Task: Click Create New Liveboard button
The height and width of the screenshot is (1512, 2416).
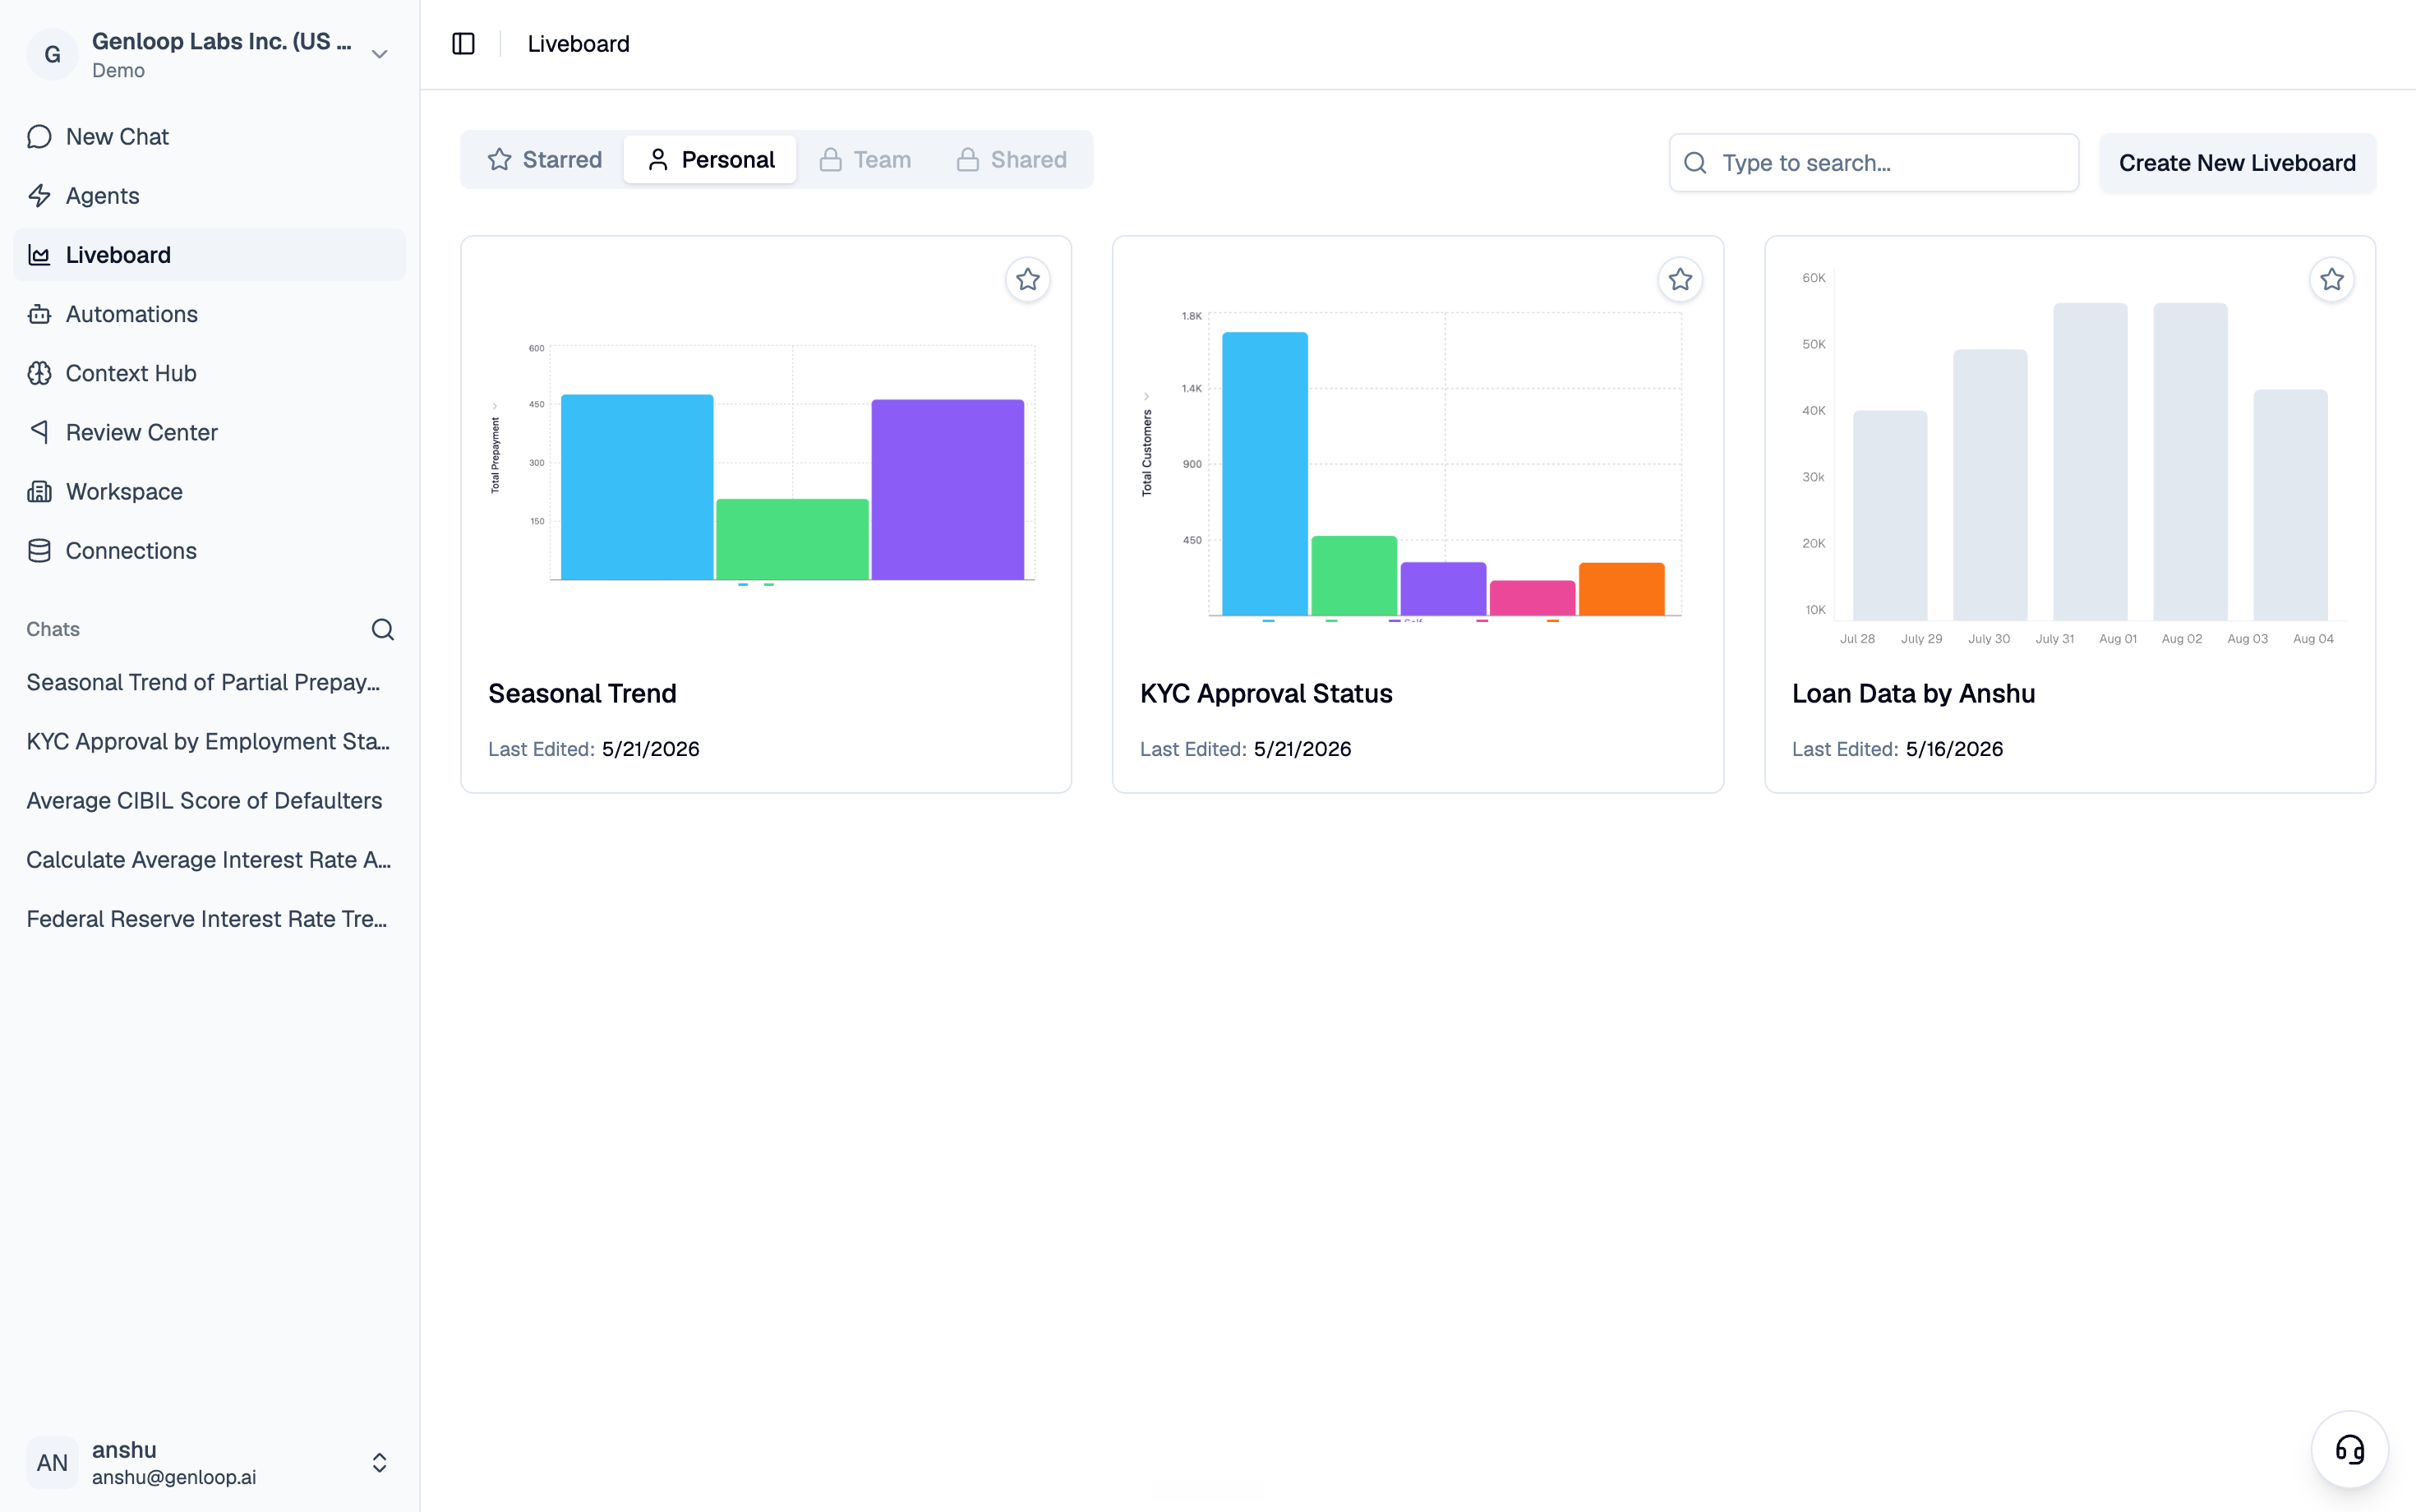Action: pyautogui.click(x=2237, y=163)
